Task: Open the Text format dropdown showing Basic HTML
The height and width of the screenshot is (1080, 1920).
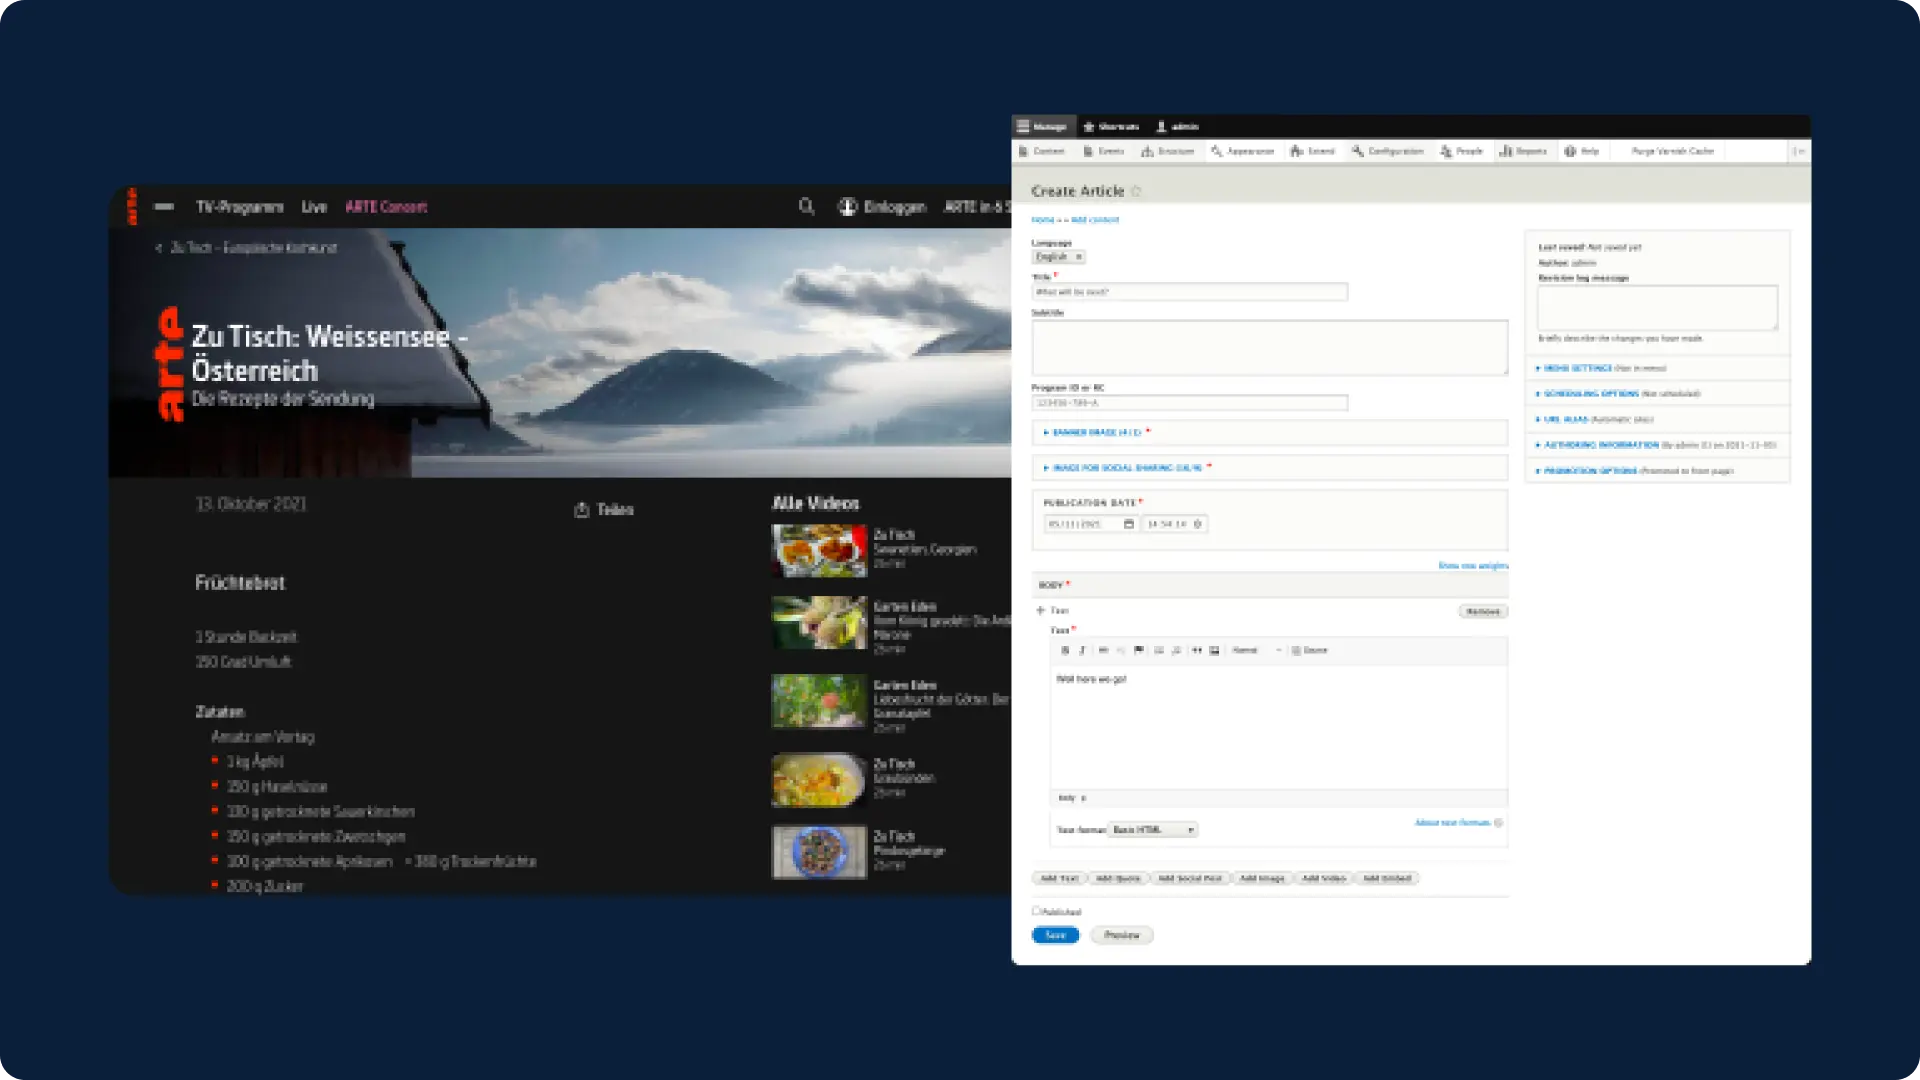Action: pos(1152,830)
